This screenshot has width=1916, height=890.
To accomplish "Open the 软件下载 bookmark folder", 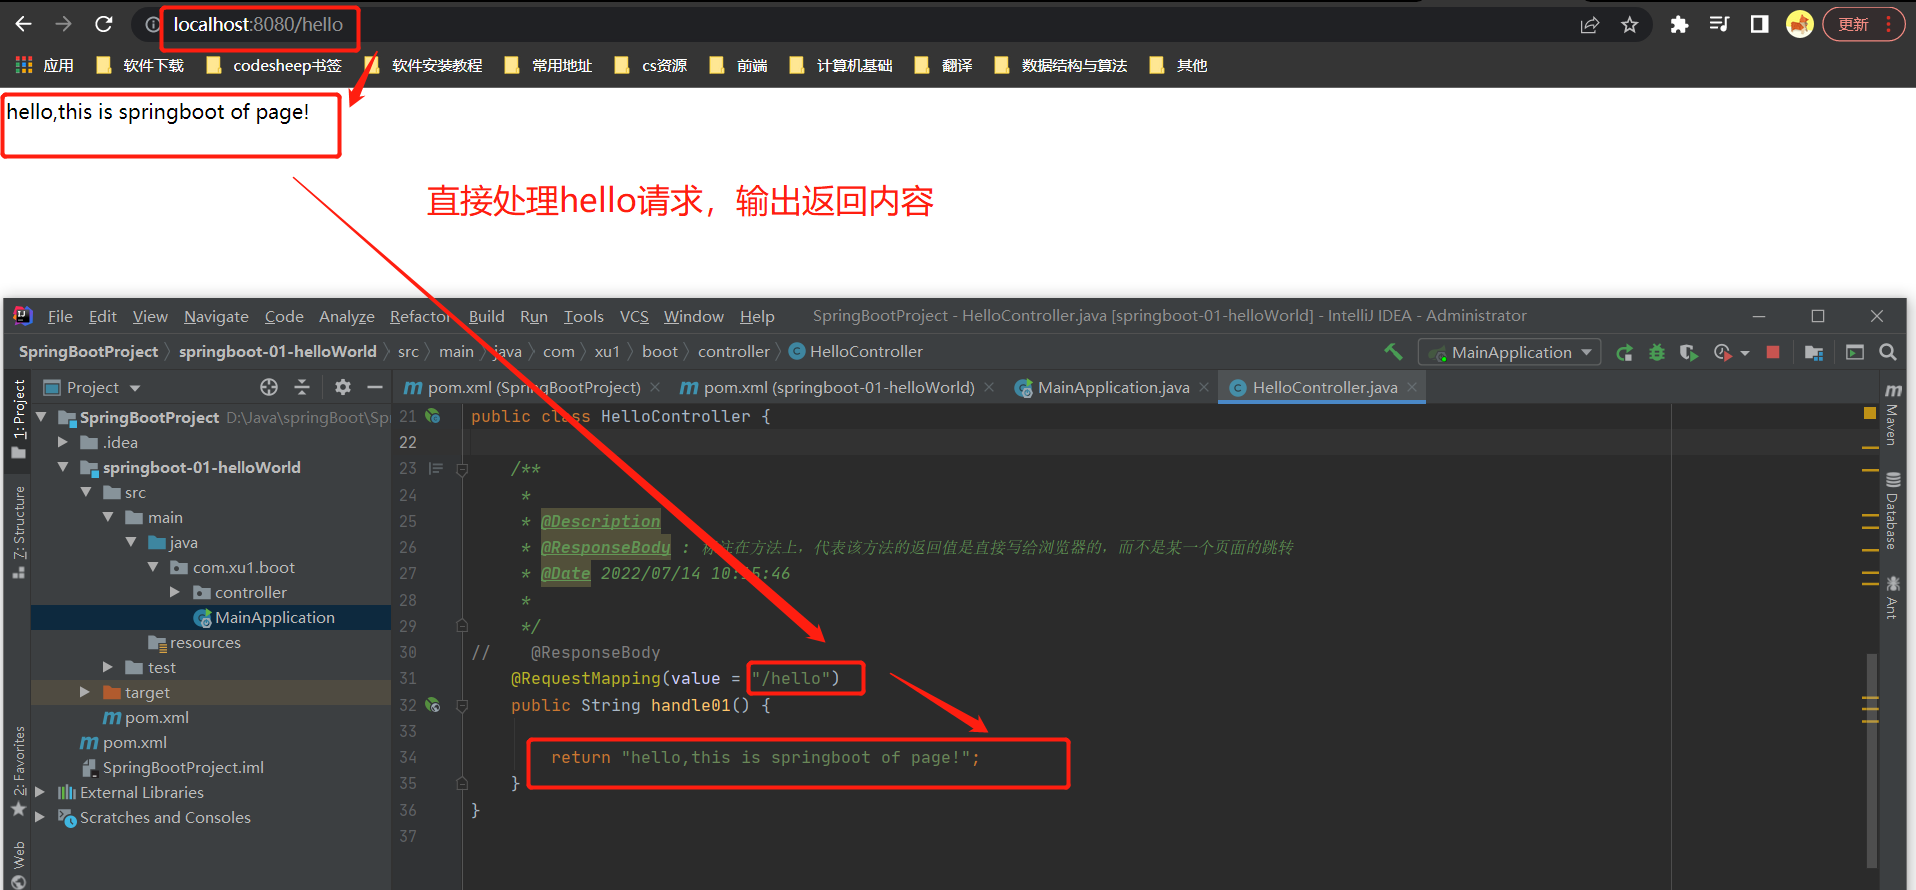I will pos(140,65).
